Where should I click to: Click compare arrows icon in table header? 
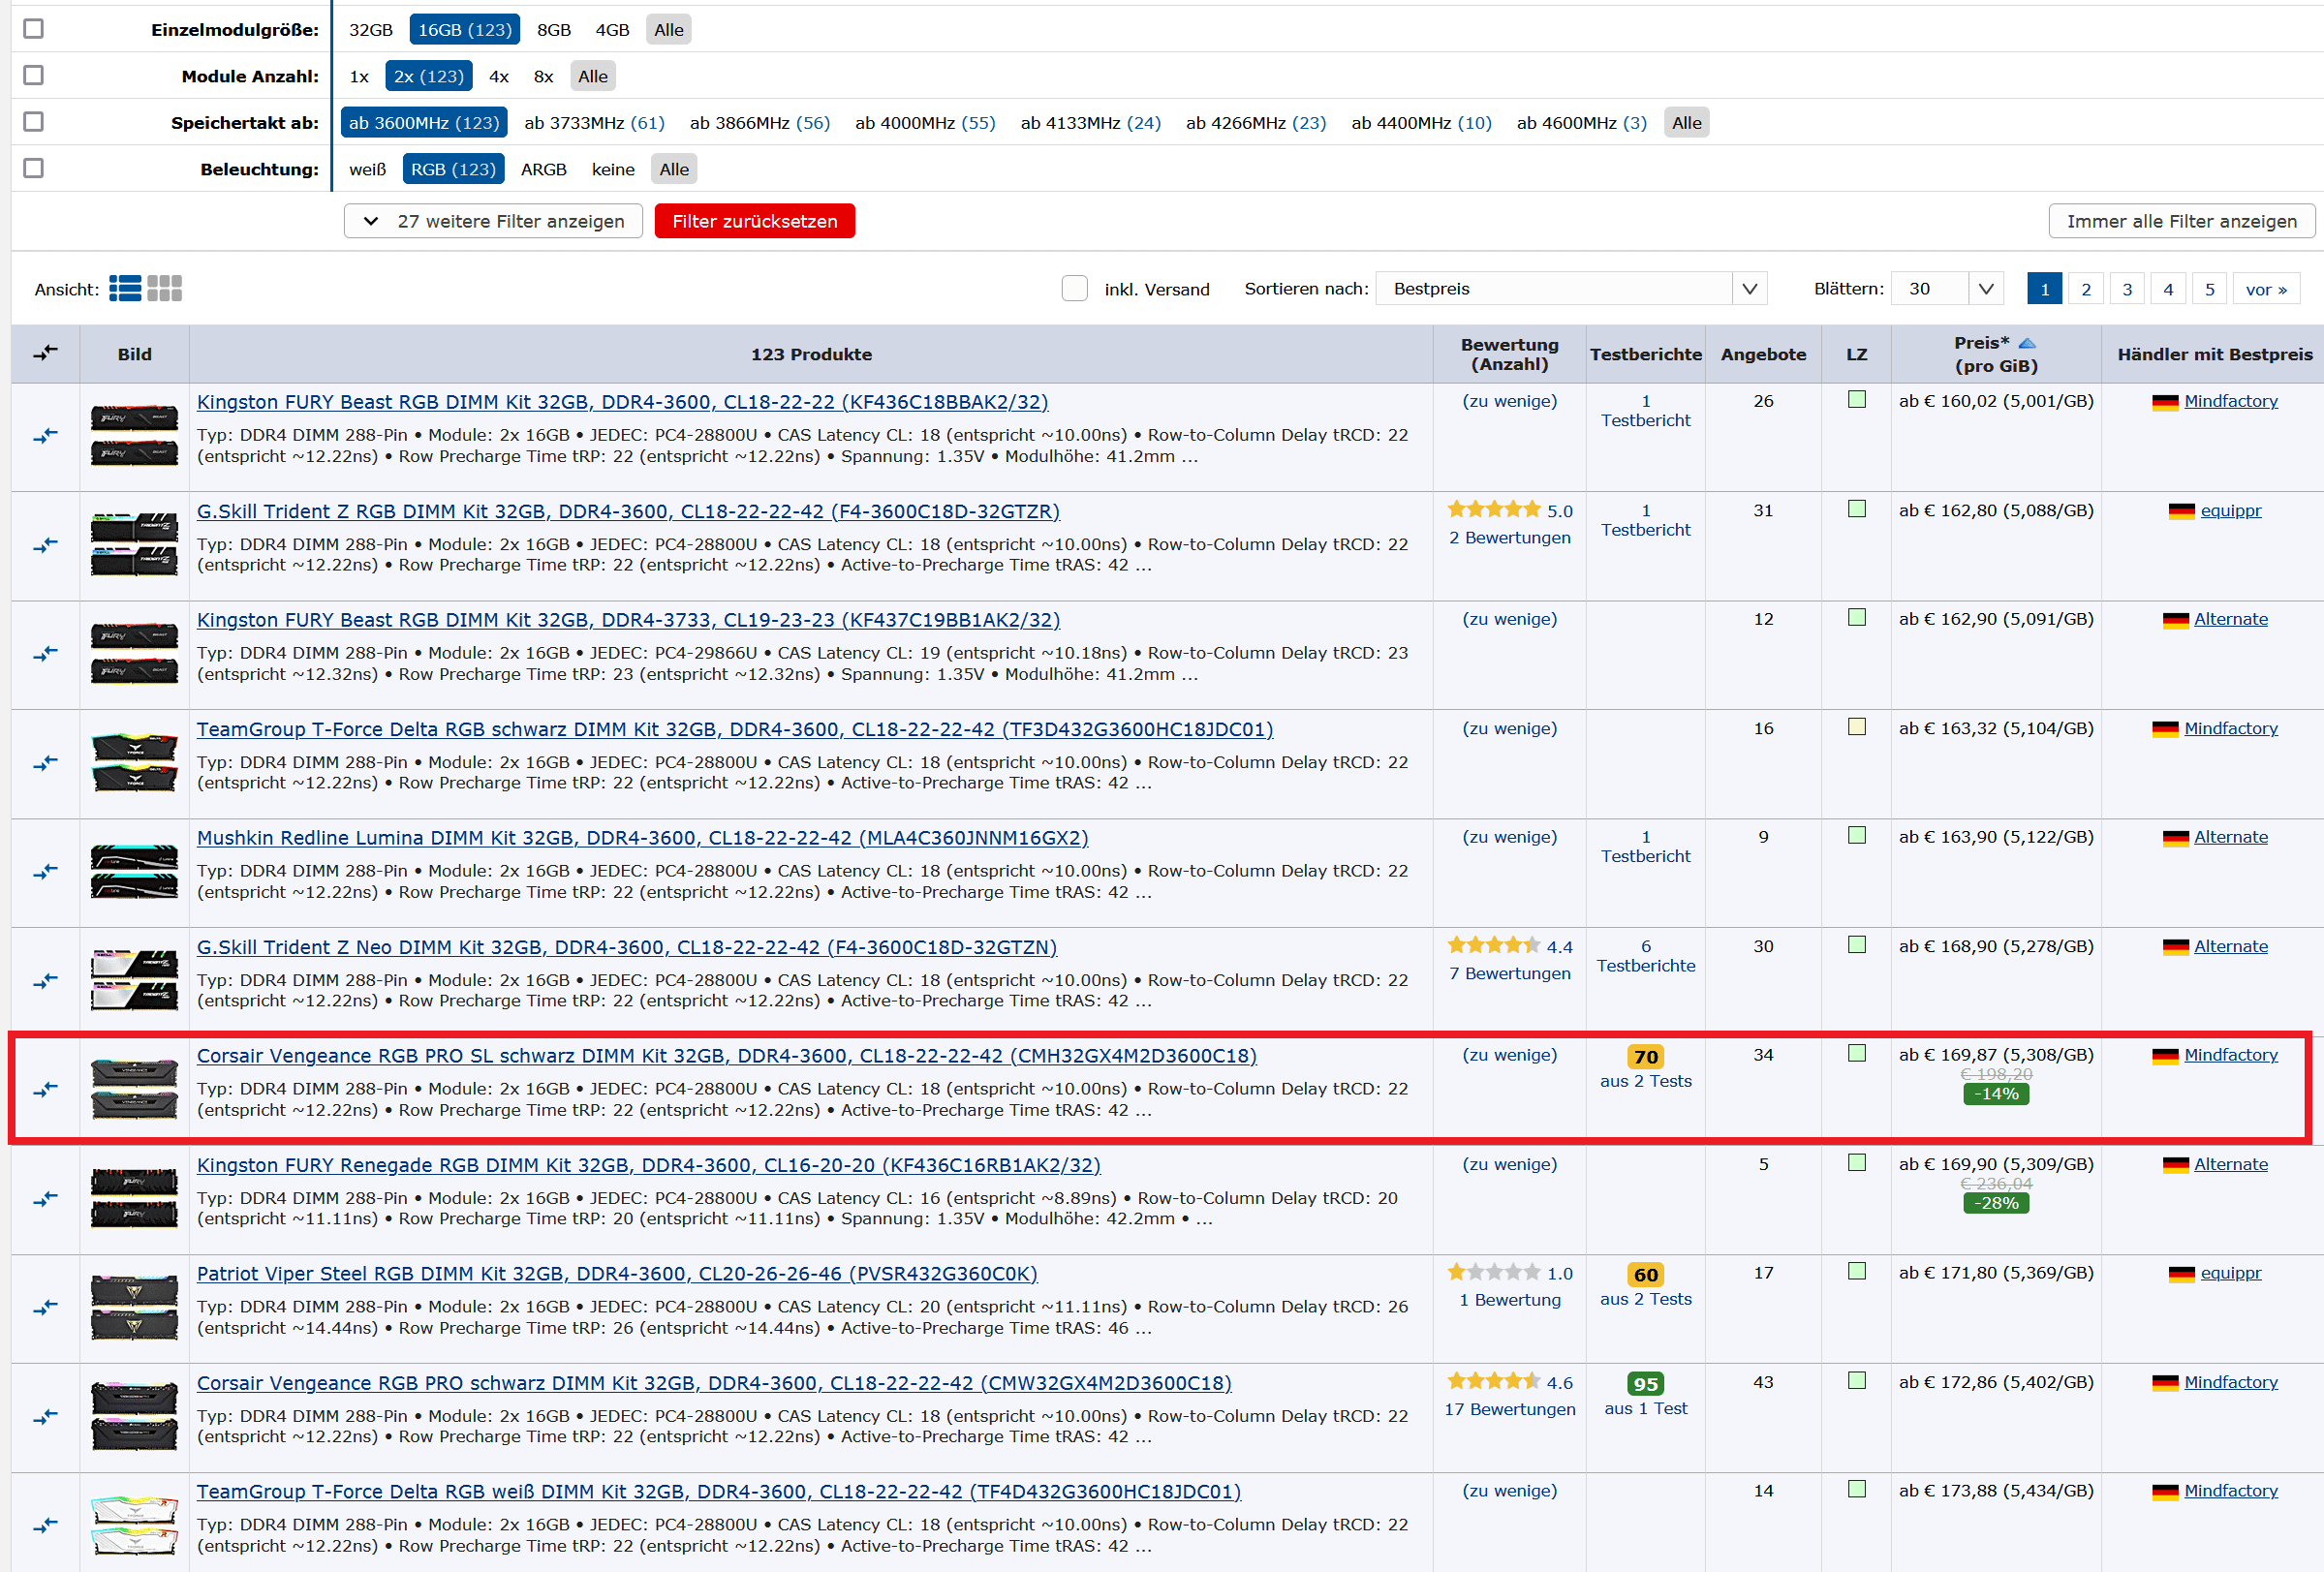(45, 353)
